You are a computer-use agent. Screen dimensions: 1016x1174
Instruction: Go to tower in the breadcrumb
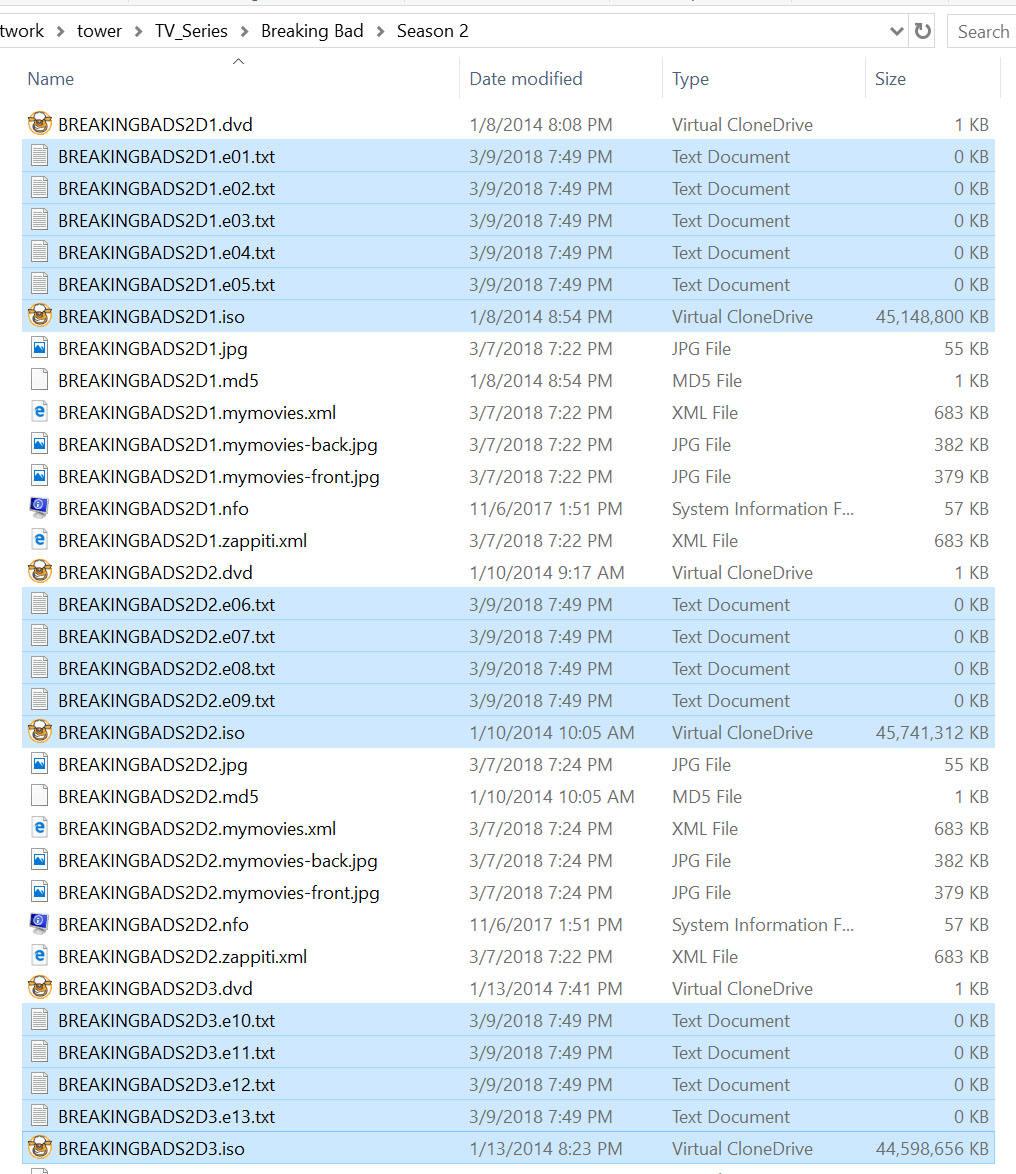pos(99,31)
